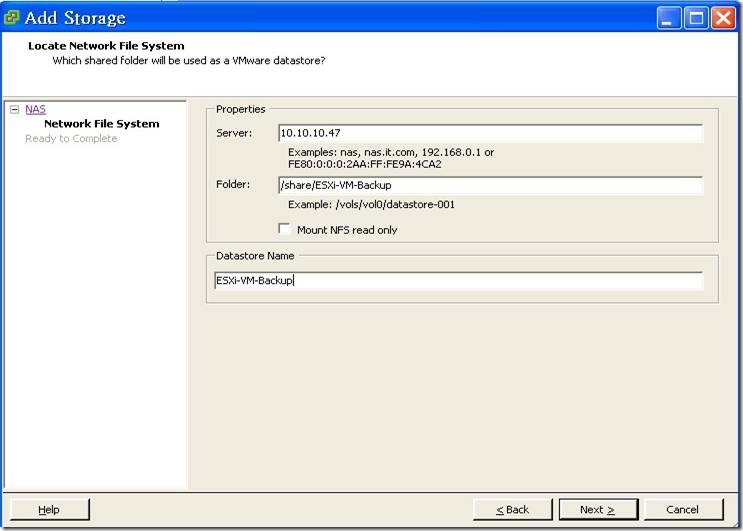Viewport: 743px width, 531px height.
Task: Click the 'Folder:' label
Action: click(233, 184)
